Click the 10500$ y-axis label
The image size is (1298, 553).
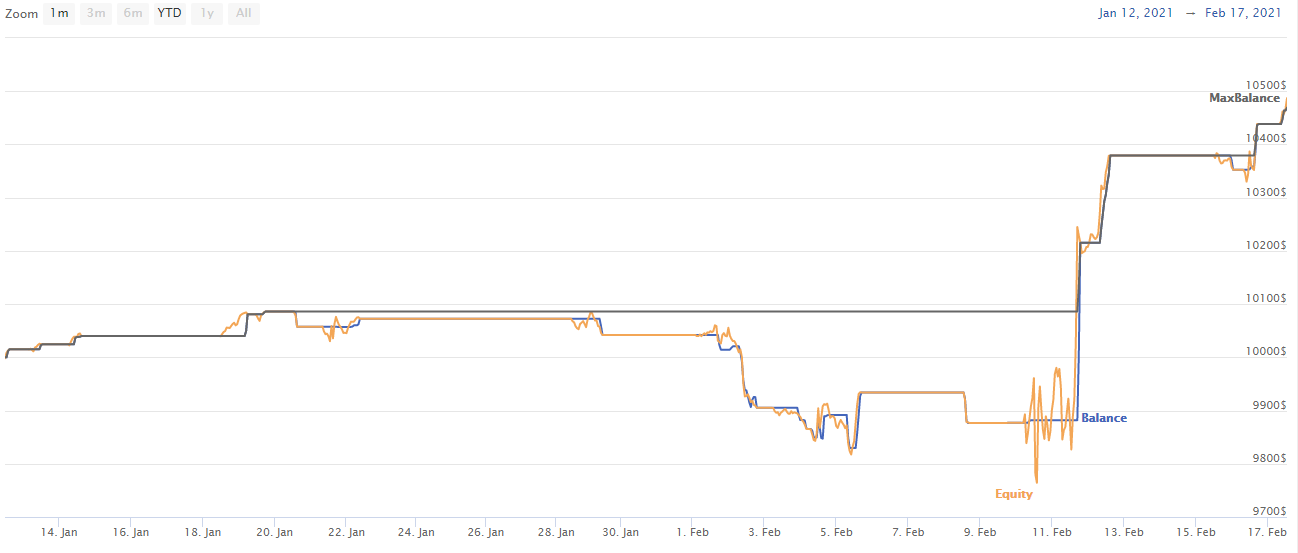(1267, 84)
